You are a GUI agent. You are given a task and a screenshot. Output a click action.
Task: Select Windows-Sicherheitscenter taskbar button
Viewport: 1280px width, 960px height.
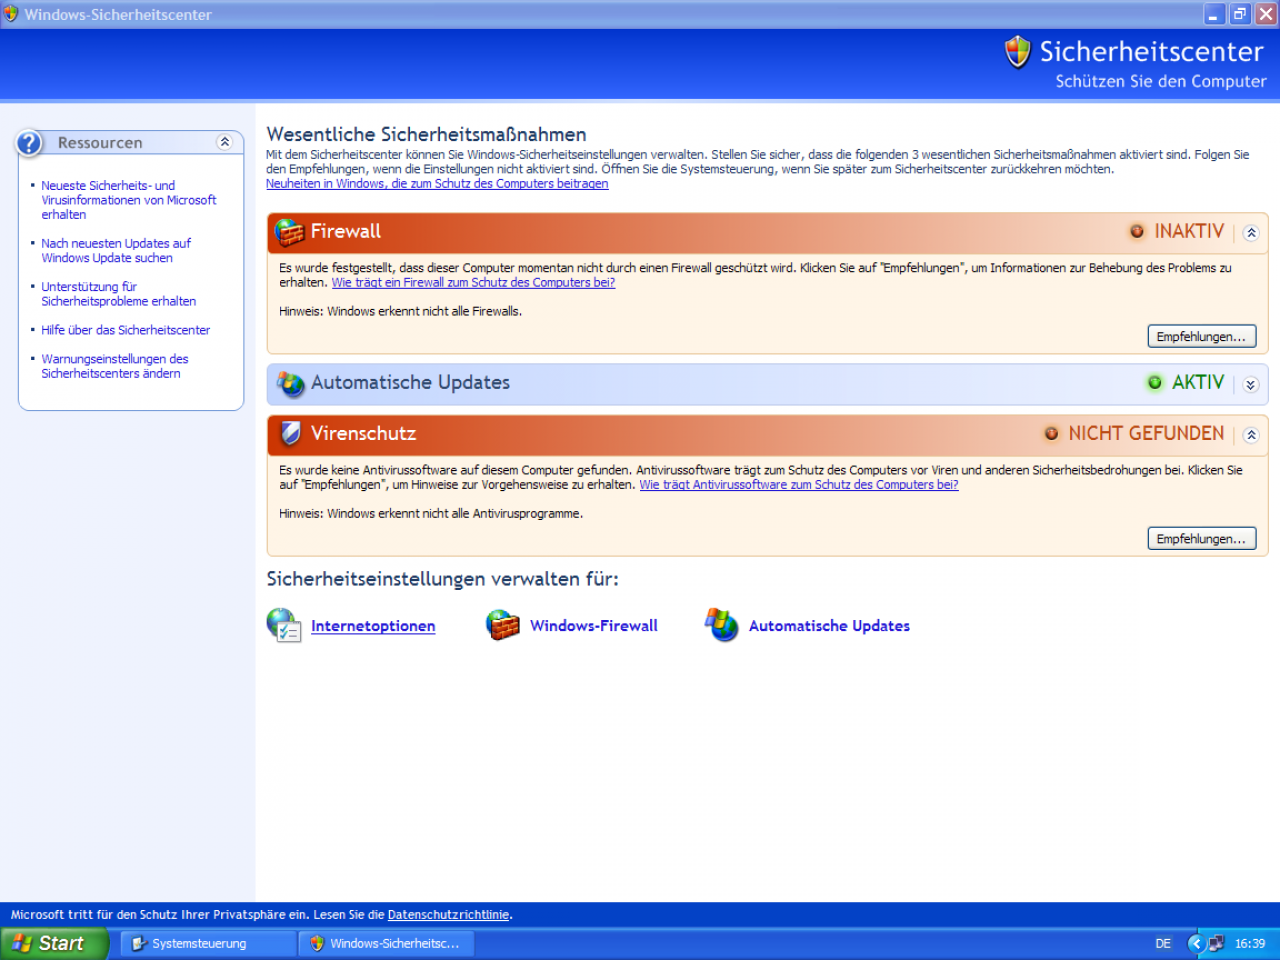pyautogui.click(x=386, y=943)
